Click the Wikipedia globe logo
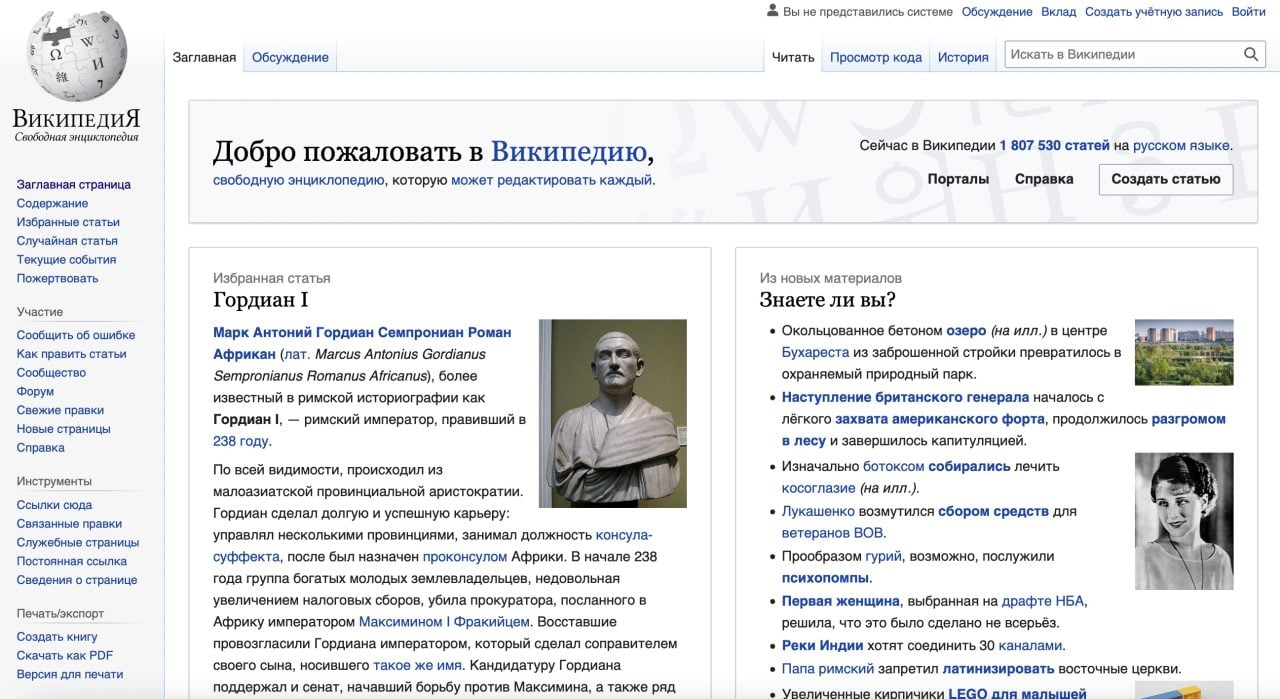 point(76,57)
